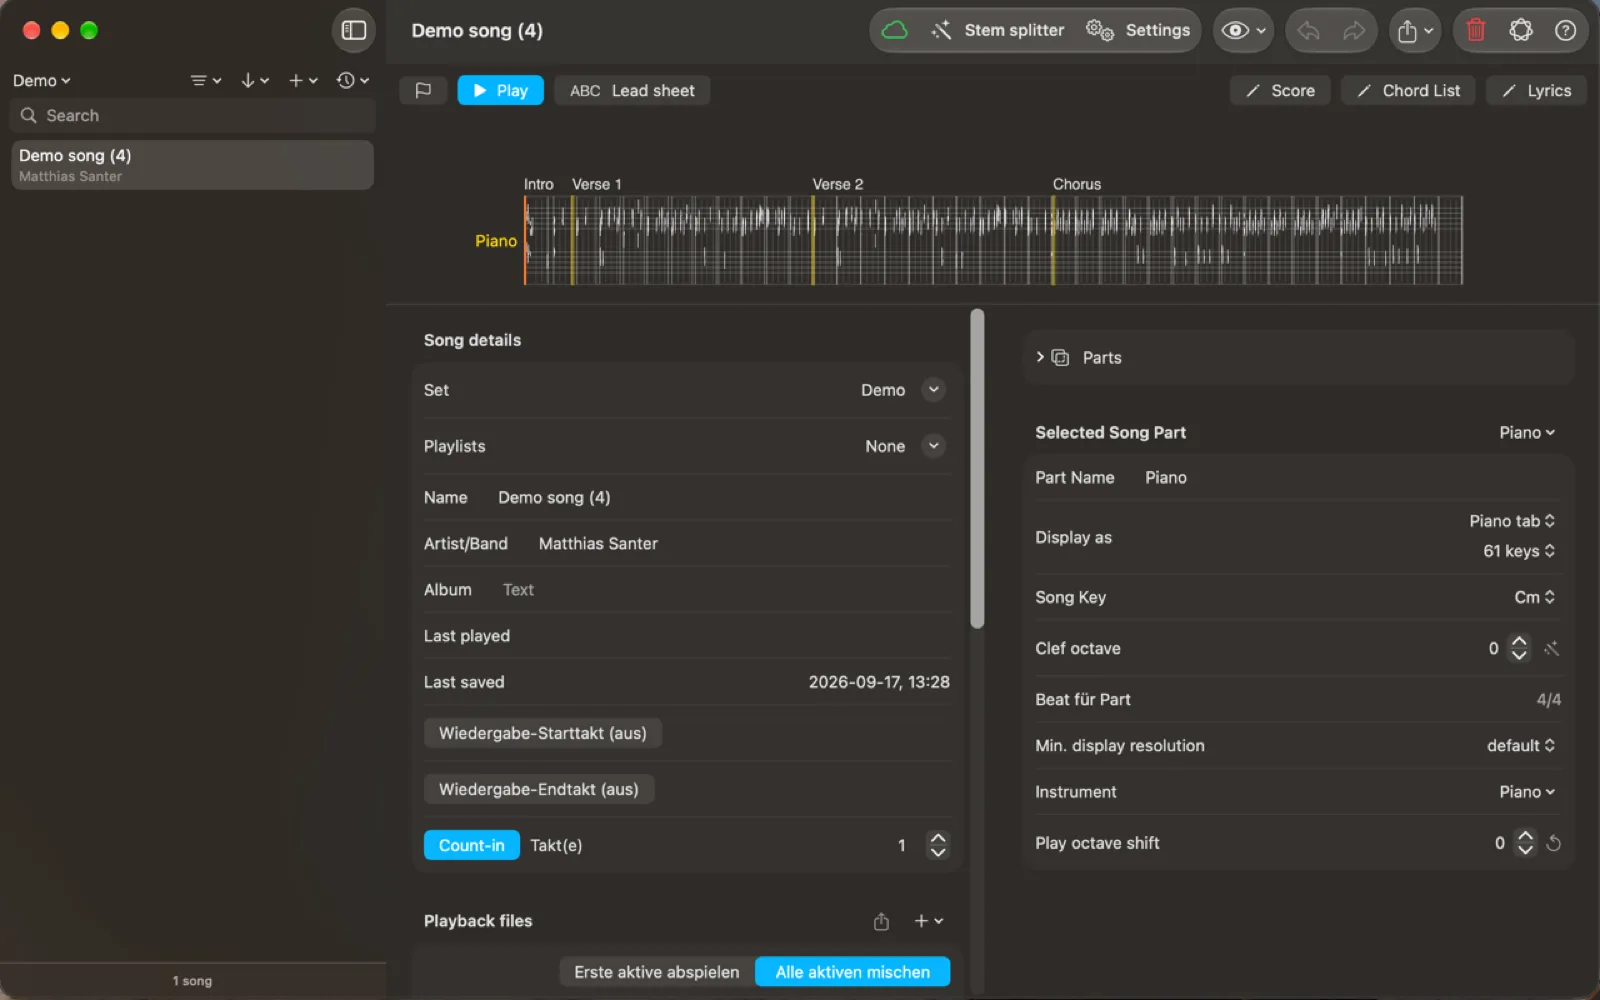Open the share menu in the toolbar

1414,31
